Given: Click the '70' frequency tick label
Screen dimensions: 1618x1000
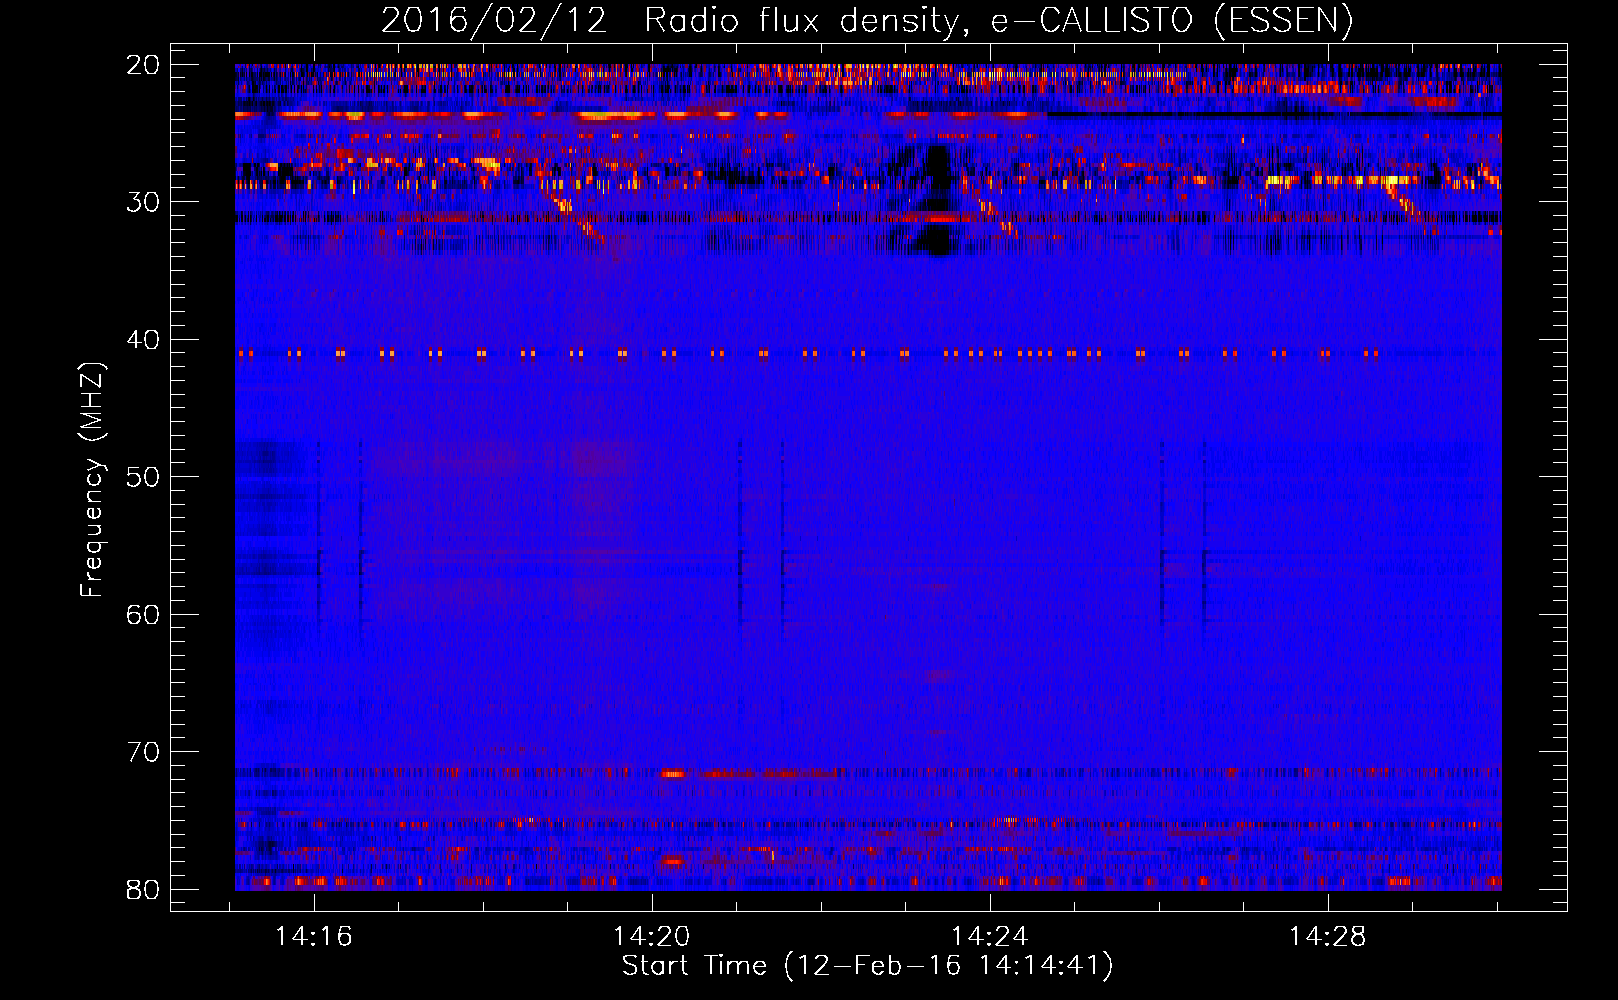Looking at the screenshot, I should point(143,752).
